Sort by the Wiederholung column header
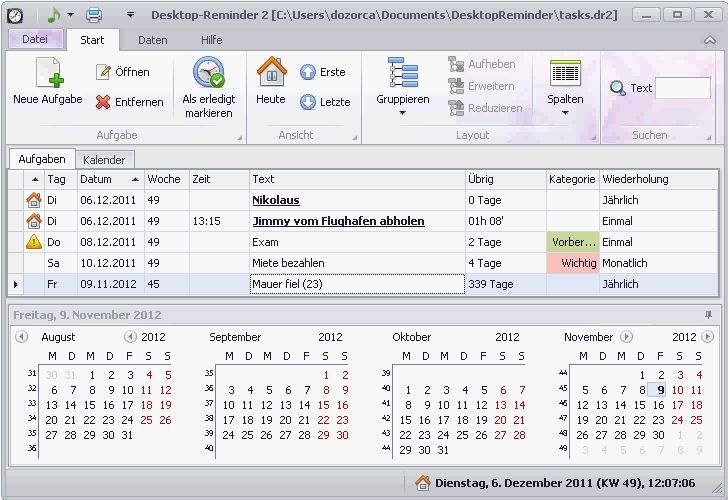Screen dimensions: 728x500 point(658,179)
